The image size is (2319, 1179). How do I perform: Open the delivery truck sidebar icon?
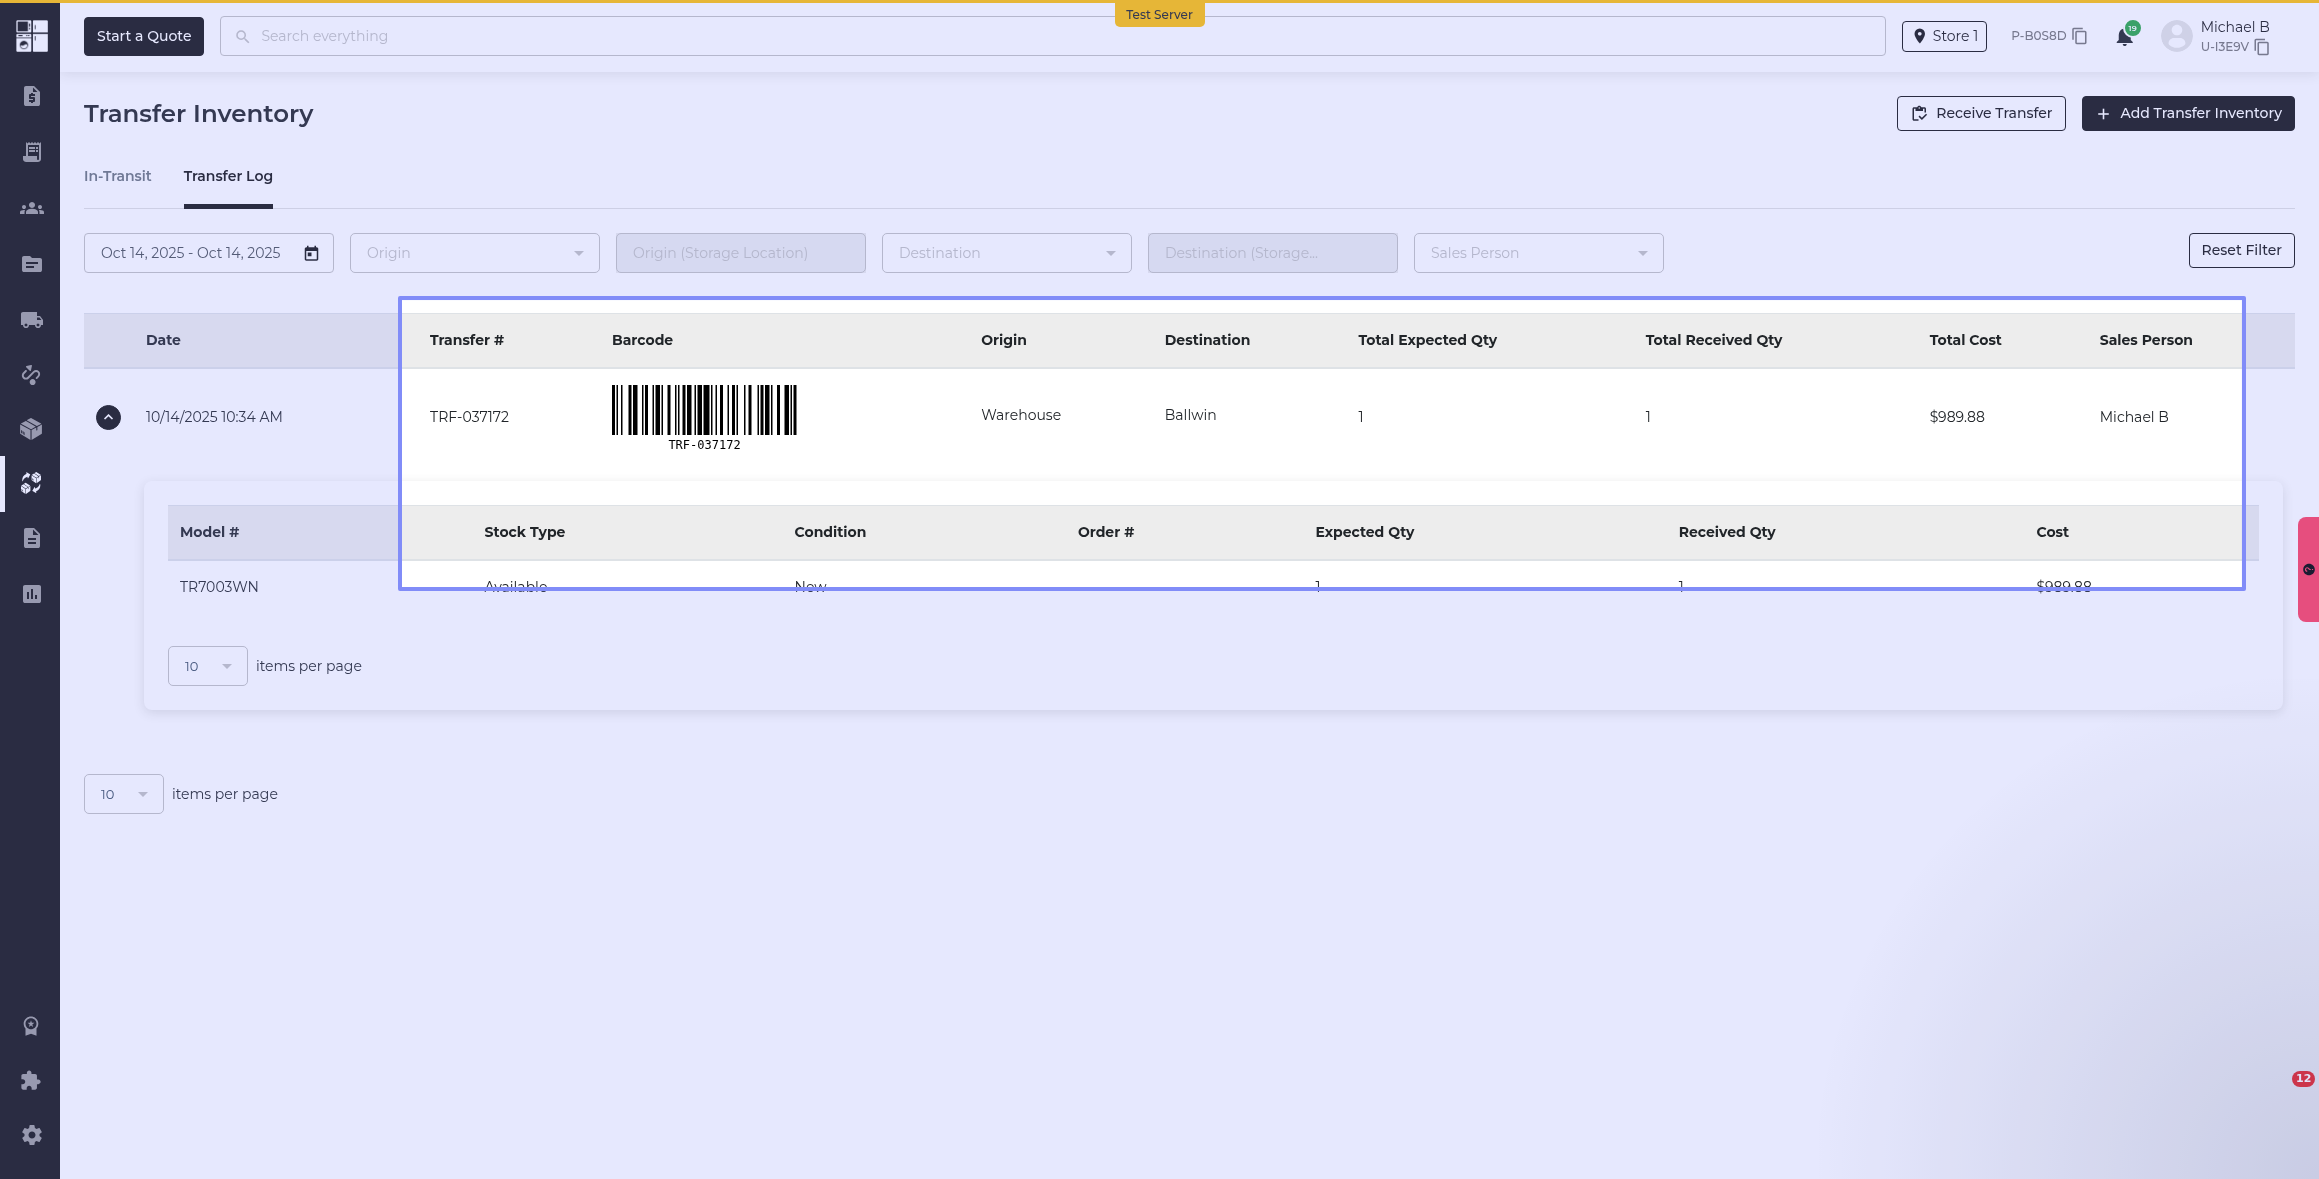click(x=31, y=320)
